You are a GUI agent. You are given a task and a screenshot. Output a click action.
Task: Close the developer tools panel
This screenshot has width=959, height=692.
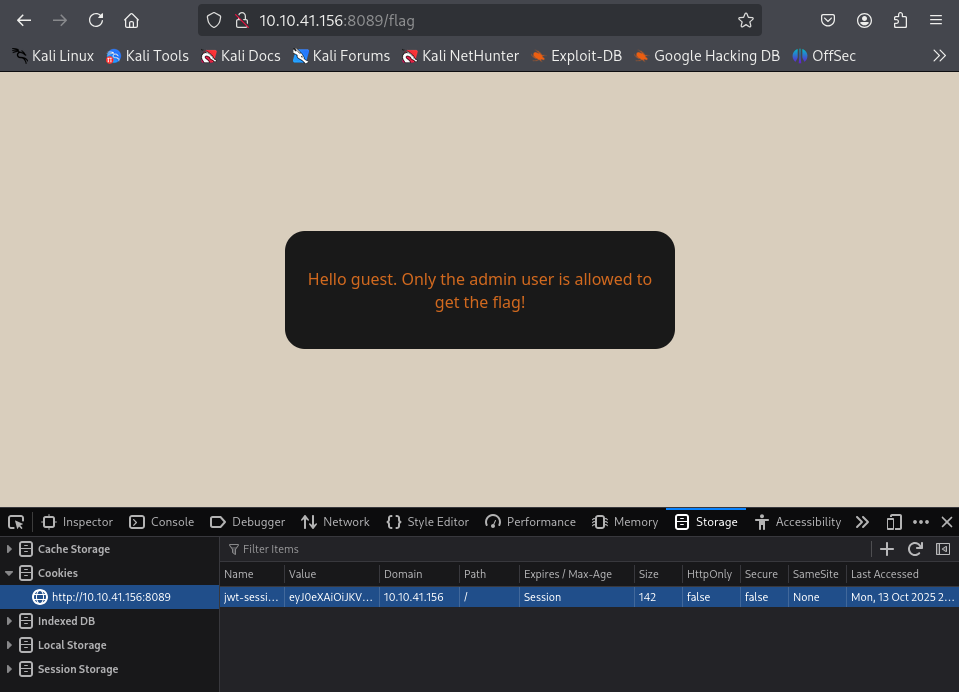(x=947, y=522)
